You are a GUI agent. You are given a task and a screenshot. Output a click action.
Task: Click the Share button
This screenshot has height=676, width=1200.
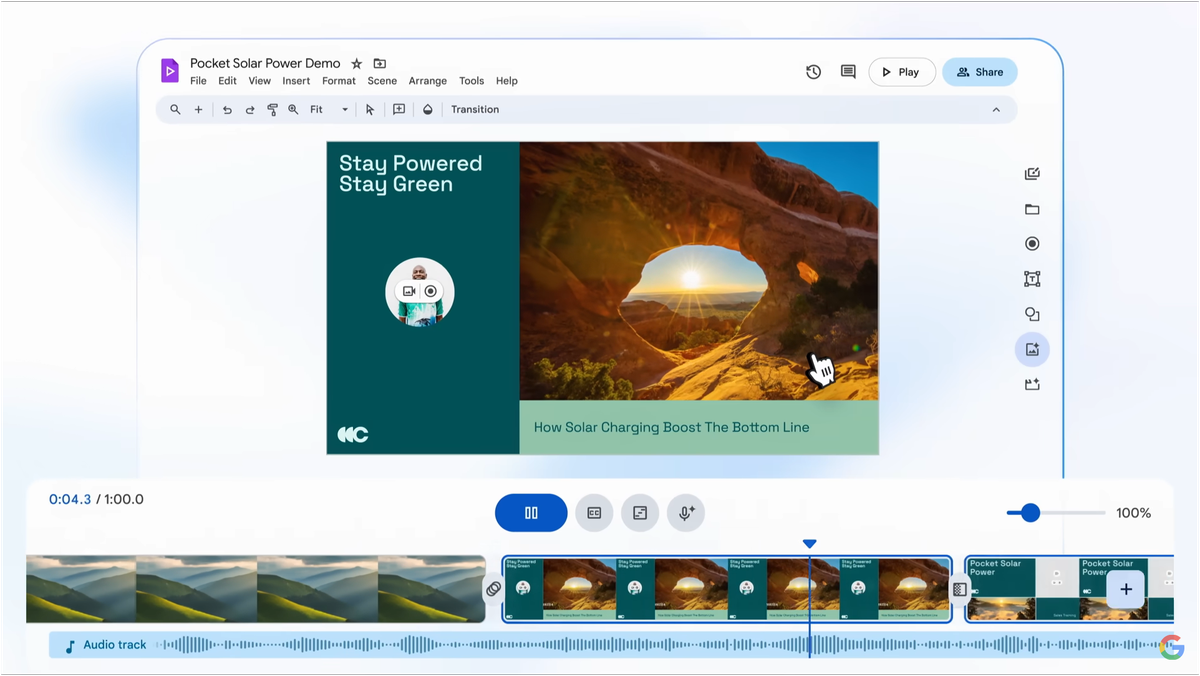979,72
